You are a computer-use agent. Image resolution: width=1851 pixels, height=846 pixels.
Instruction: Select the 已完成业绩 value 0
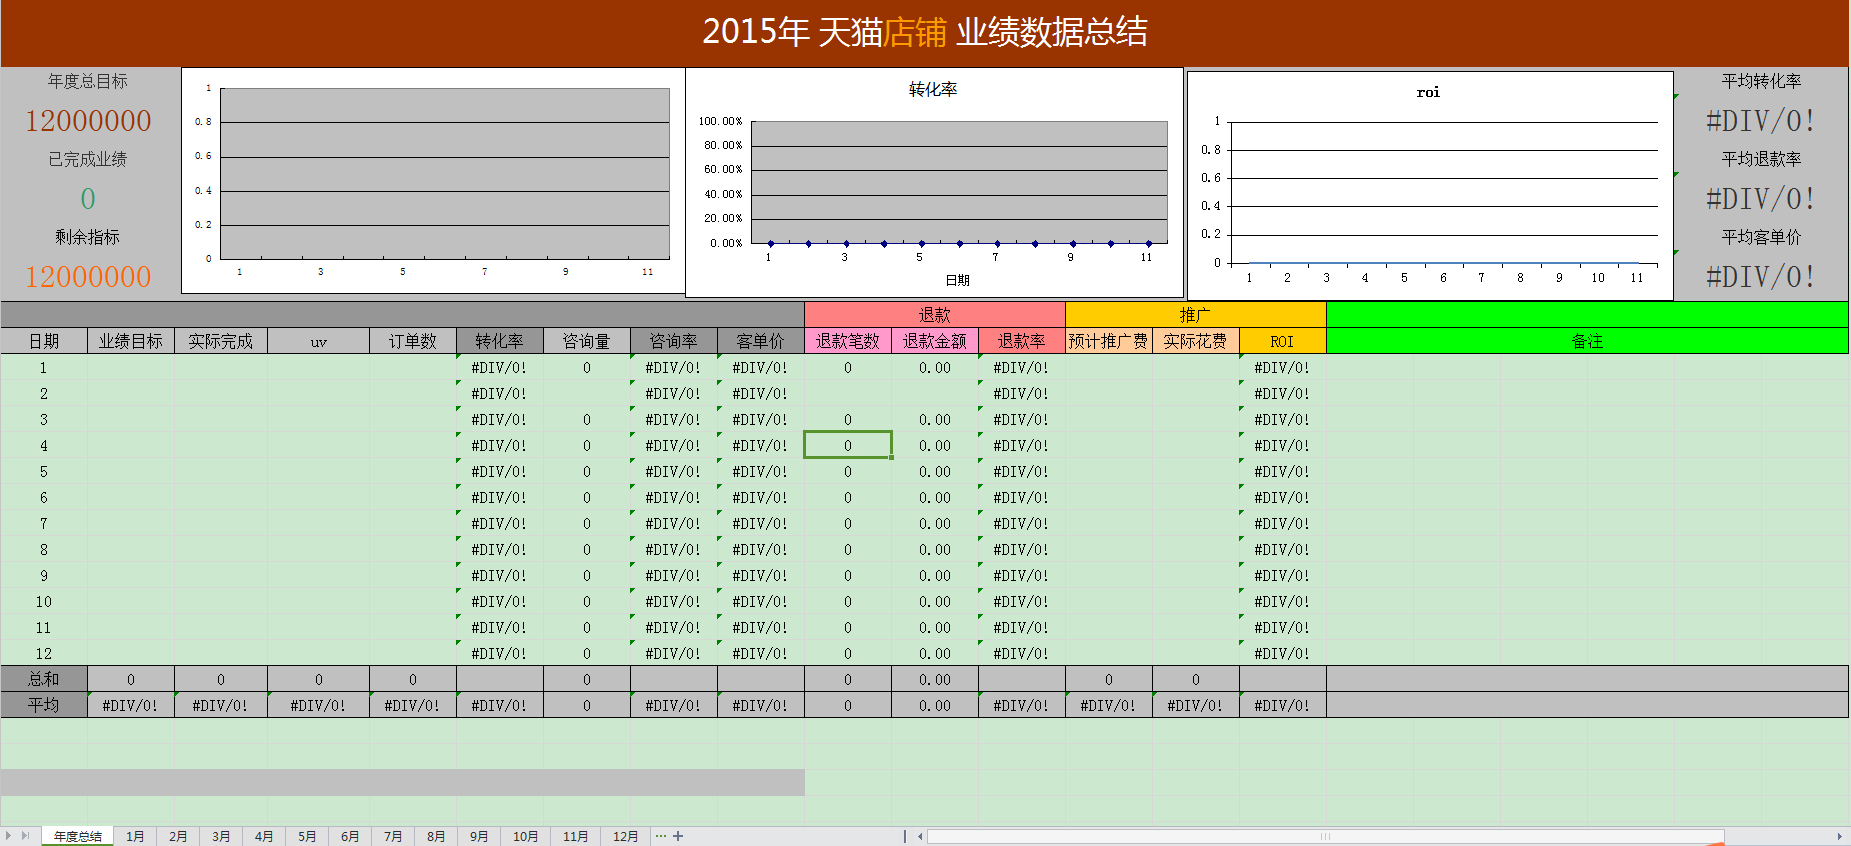pyautogui.click(x=88, y=199)
